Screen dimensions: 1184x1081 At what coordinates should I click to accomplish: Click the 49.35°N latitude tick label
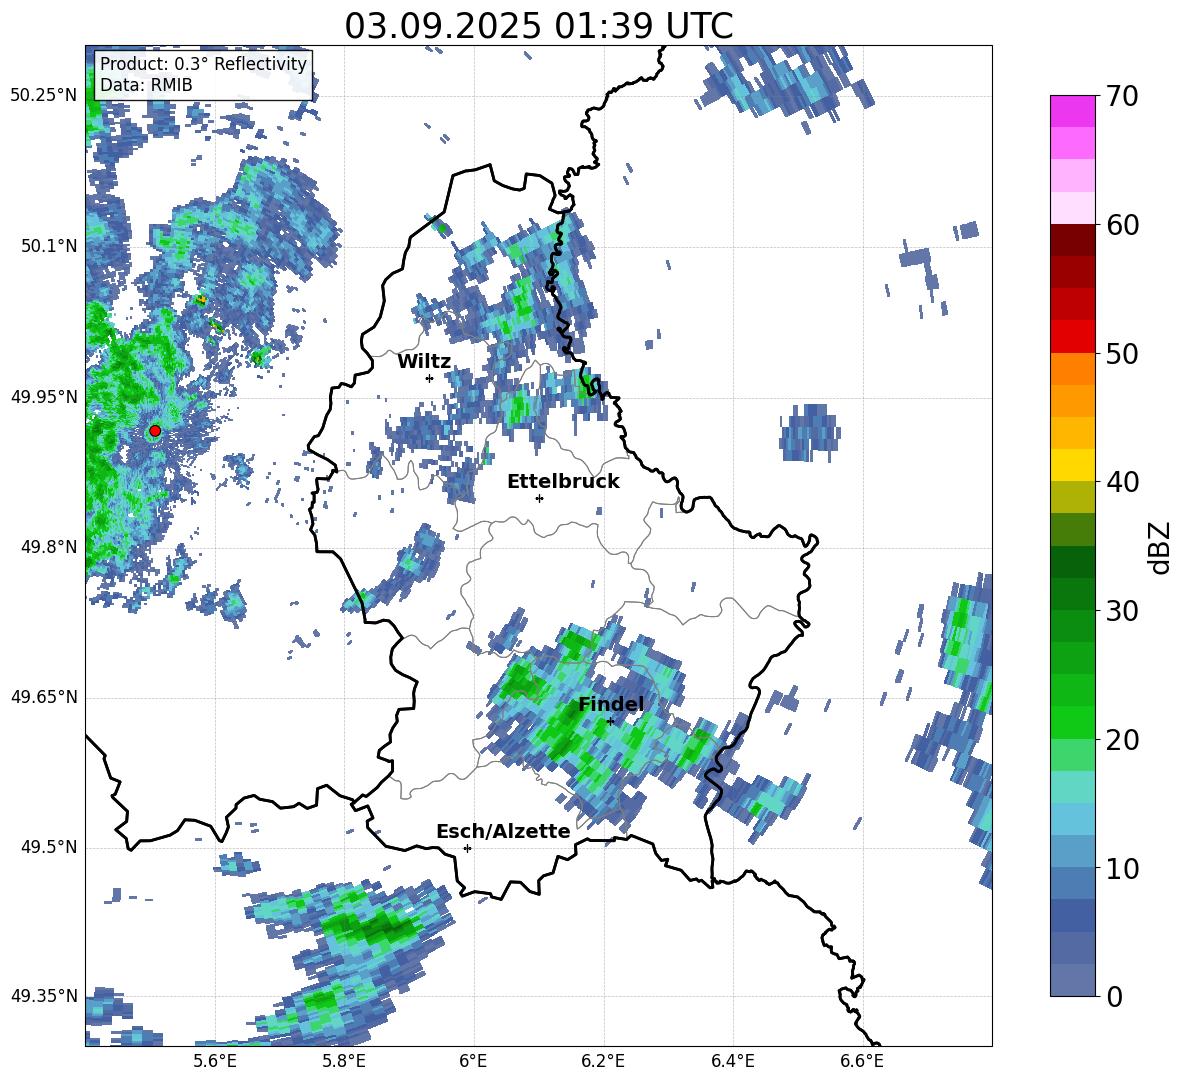pos(44,996)
